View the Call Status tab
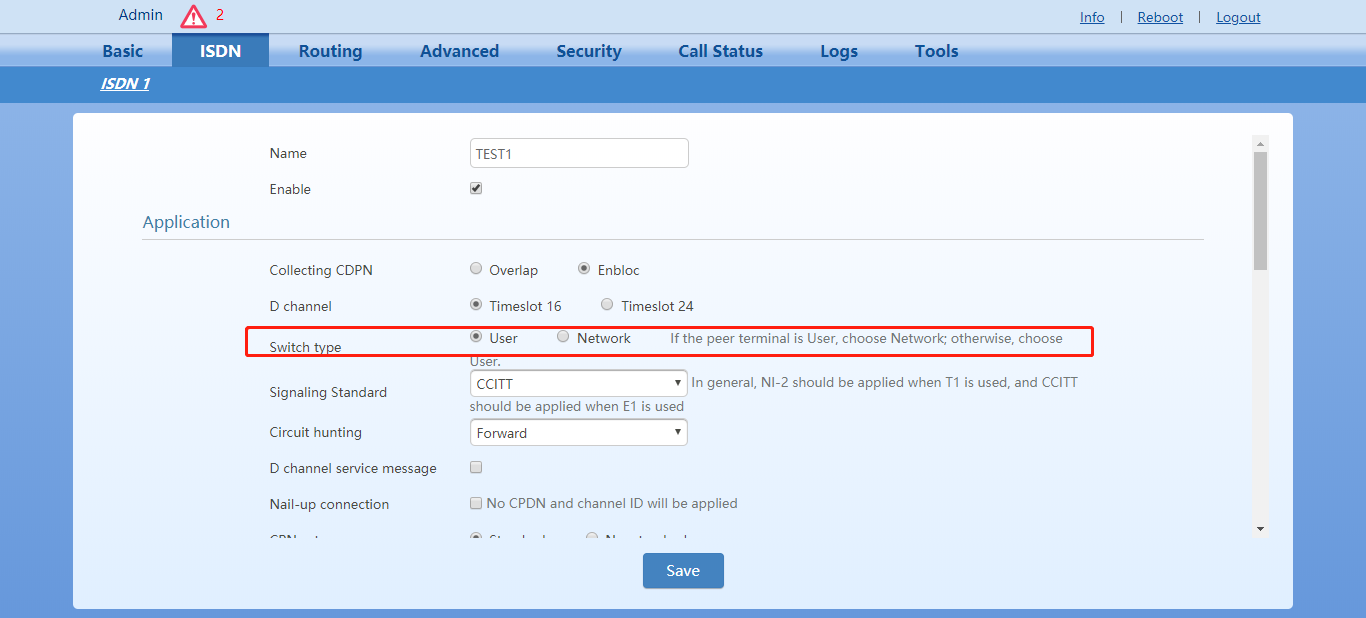The height and width of the screenshot is (618, 1366). pos(720,51)
